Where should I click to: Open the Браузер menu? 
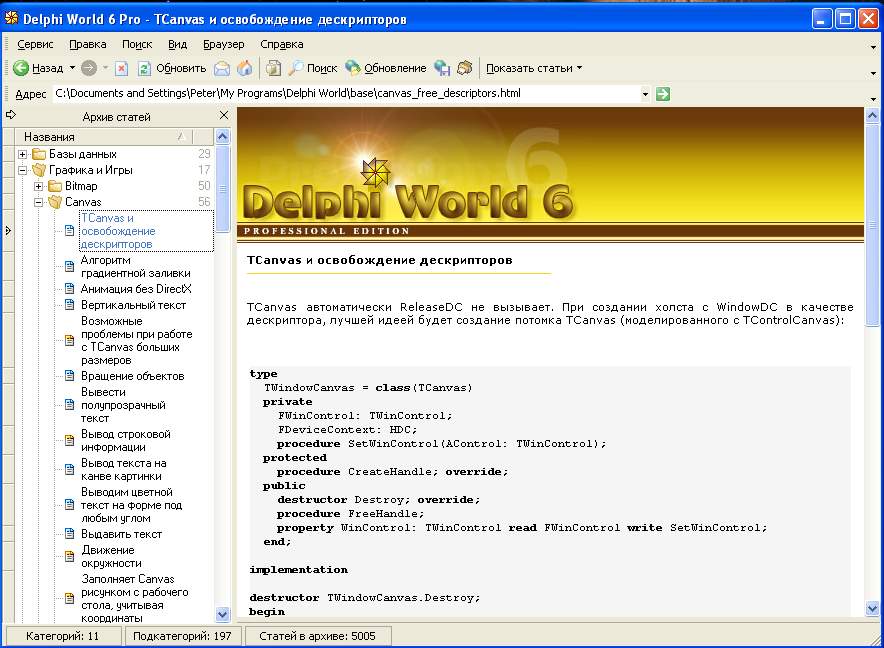224,44
